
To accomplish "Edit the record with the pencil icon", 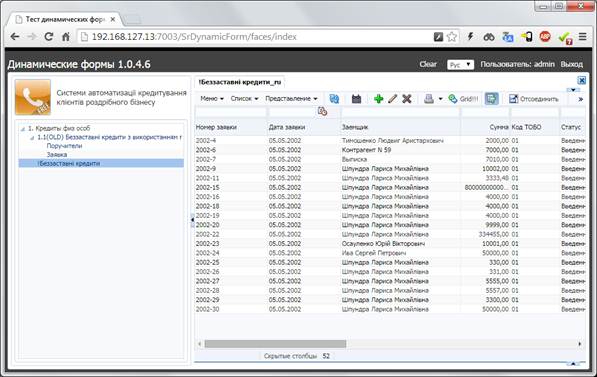I will 393,99.
